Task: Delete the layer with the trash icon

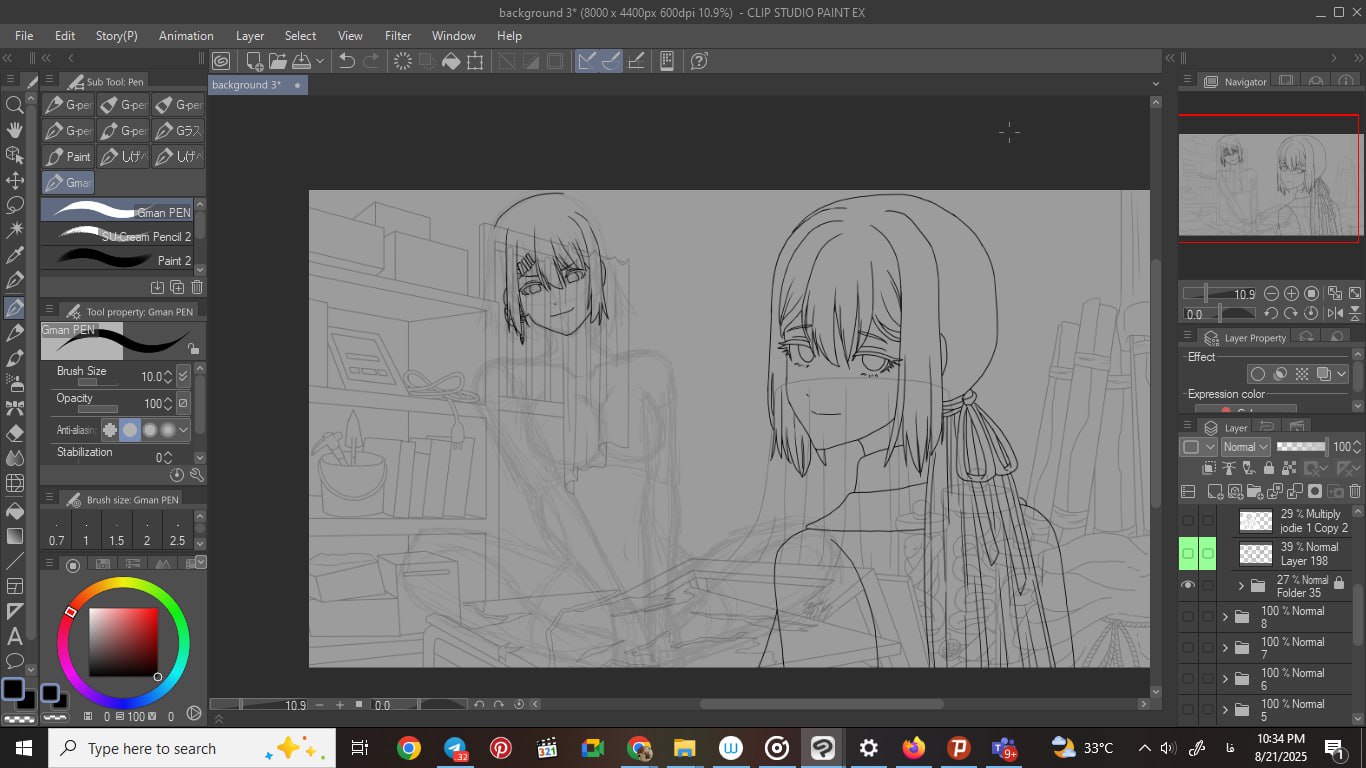Action: tap(1355, 491)
